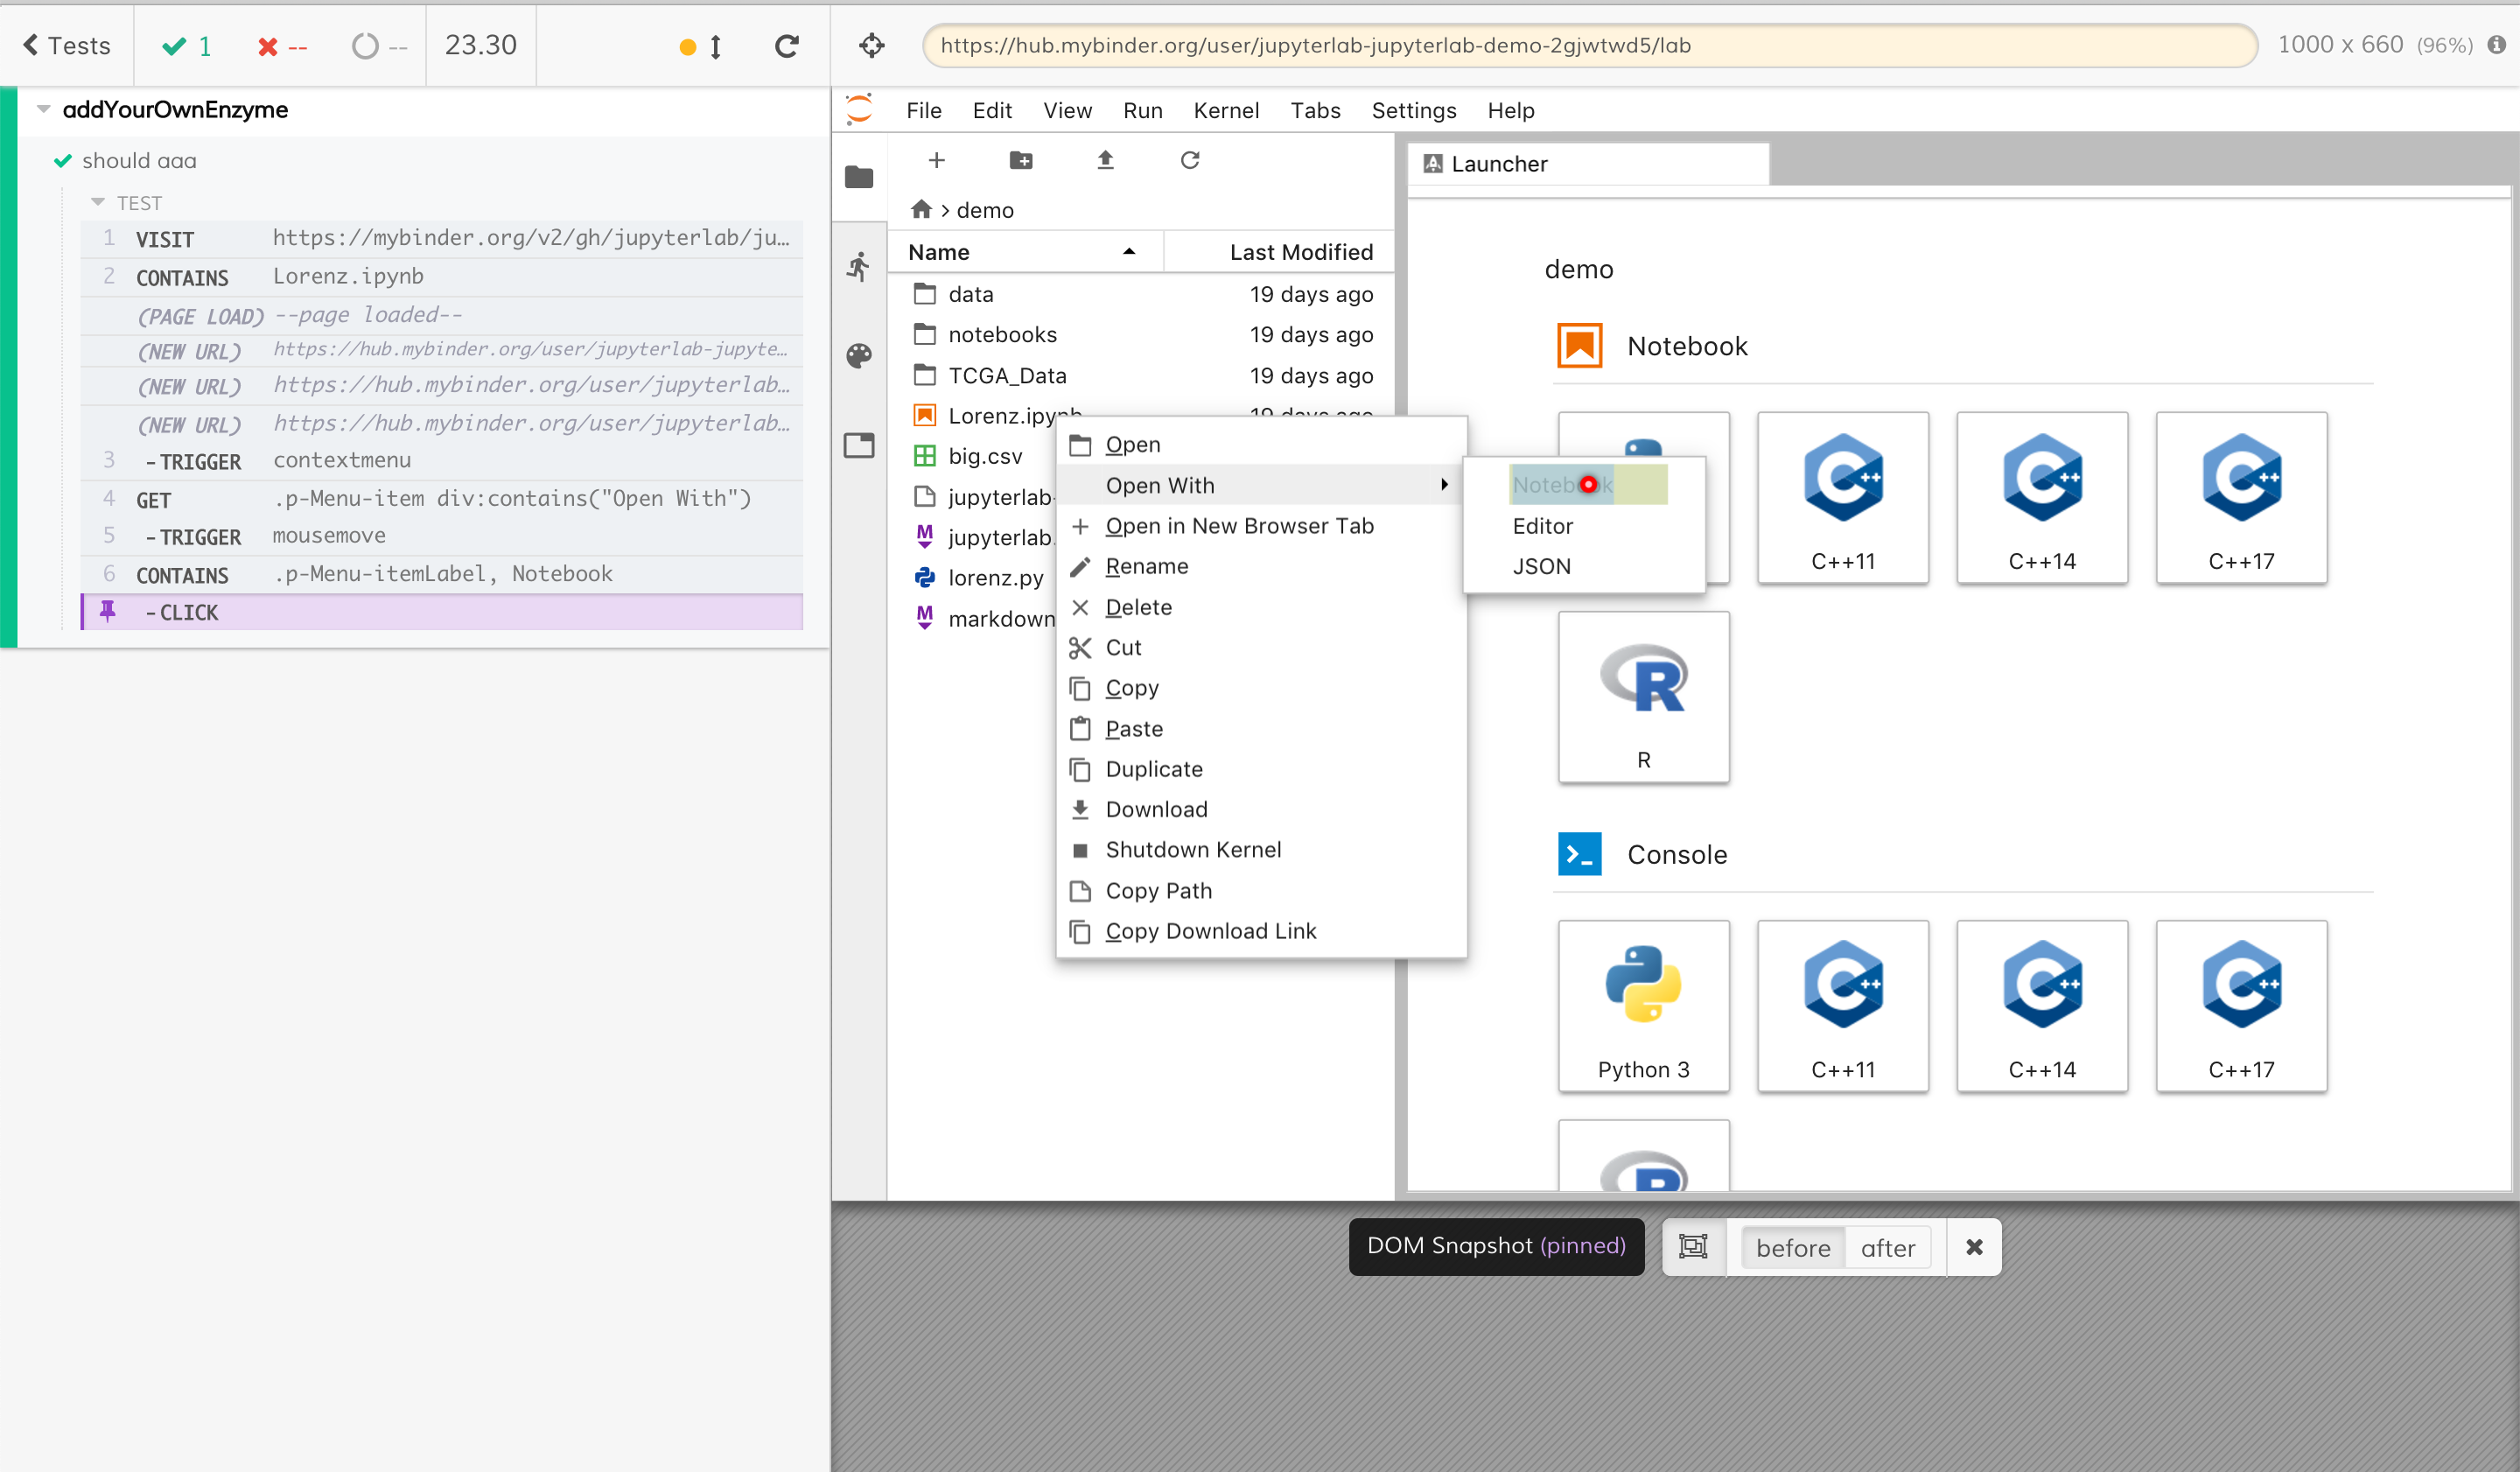Open the open tabs sidebar icon
2520x1472 pixels.
[x=859, y=445]
